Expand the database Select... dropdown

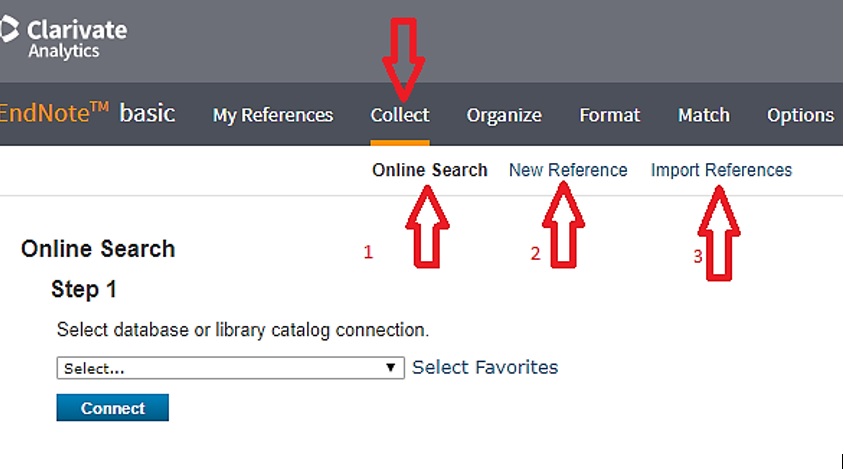click(230, 368)
